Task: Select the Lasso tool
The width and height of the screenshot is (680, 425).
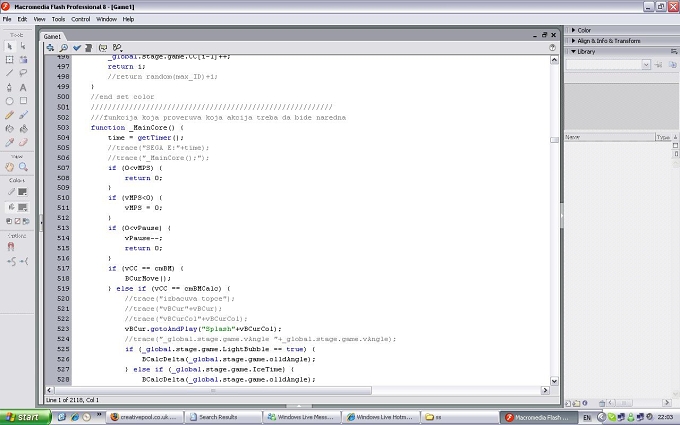Action: pyautogui.click(x=23, y=73)
